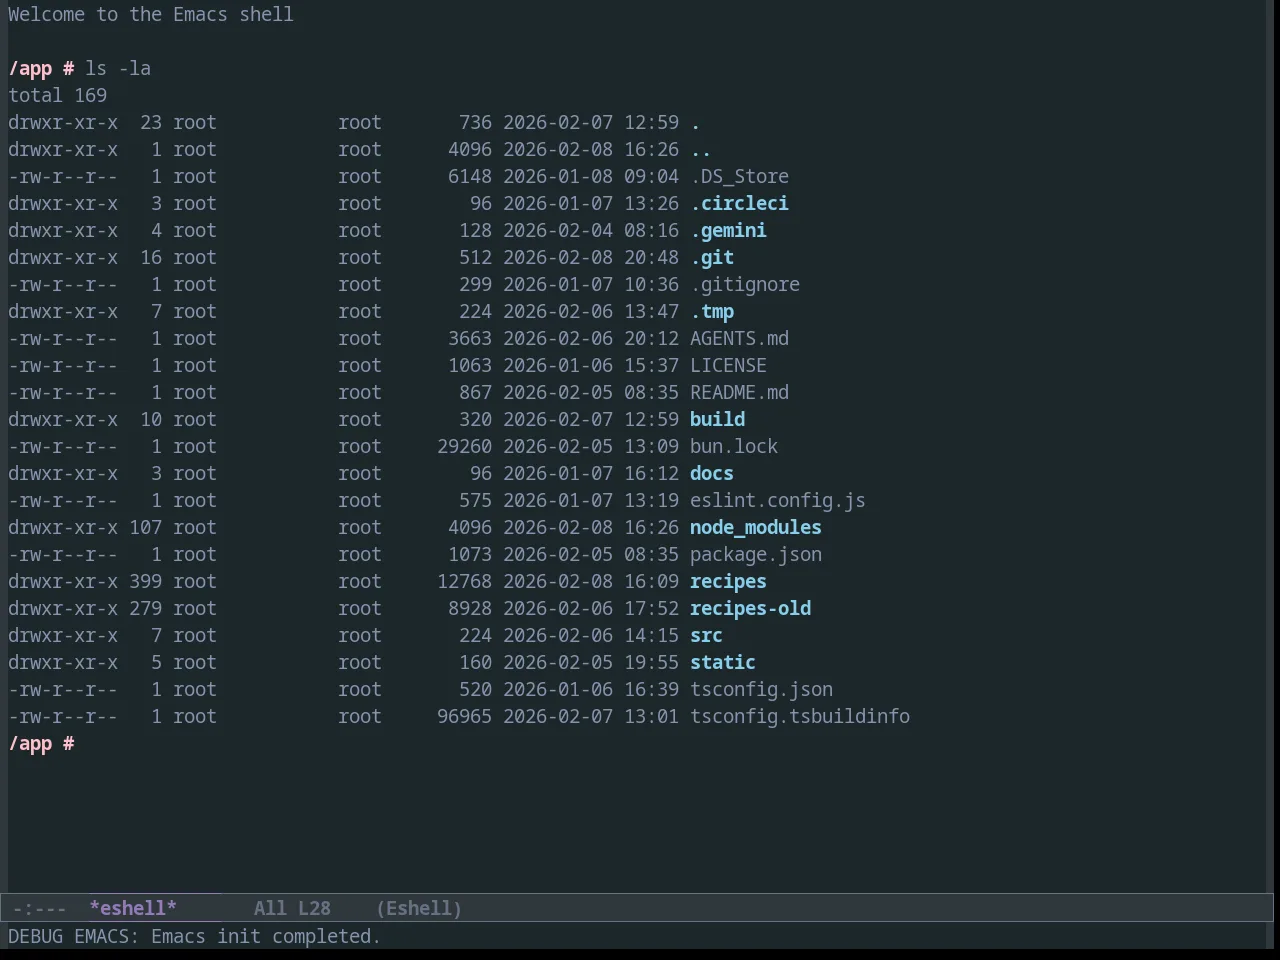Click the src directory entry

pos(706,635)
